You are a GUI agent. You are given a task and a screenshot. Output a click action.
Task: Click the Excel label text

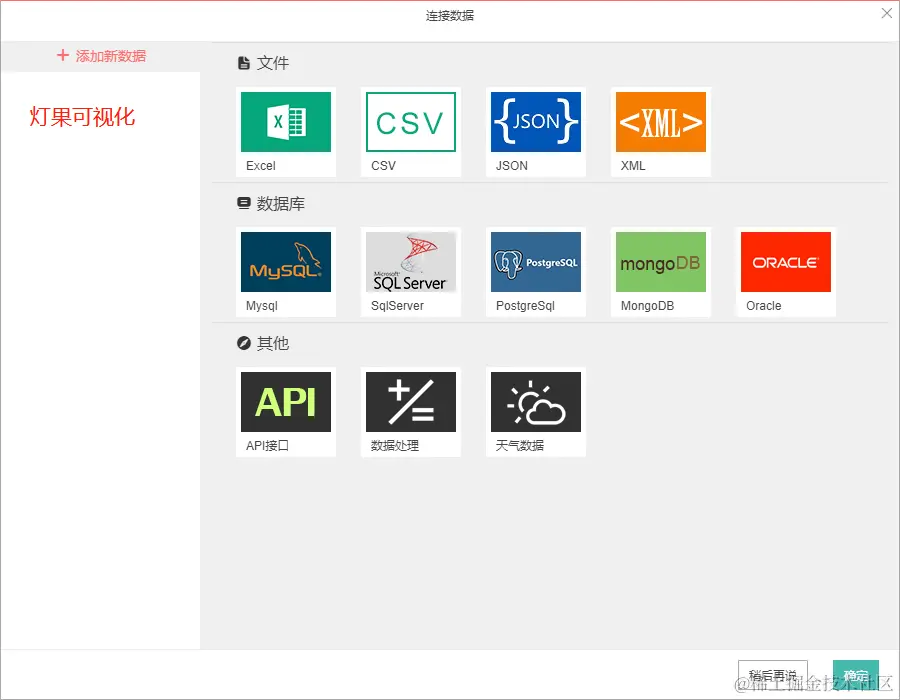pos(261,166)
